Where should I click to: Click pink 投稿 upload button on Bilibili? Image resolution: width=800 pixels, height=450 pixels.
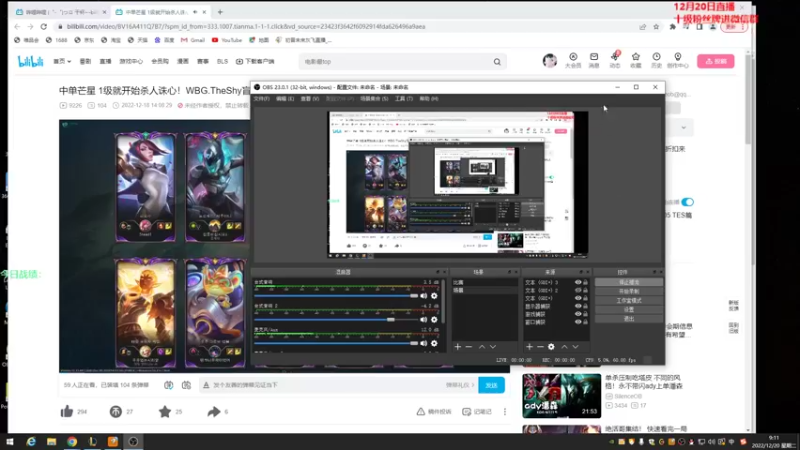click(x=716, y=61)
